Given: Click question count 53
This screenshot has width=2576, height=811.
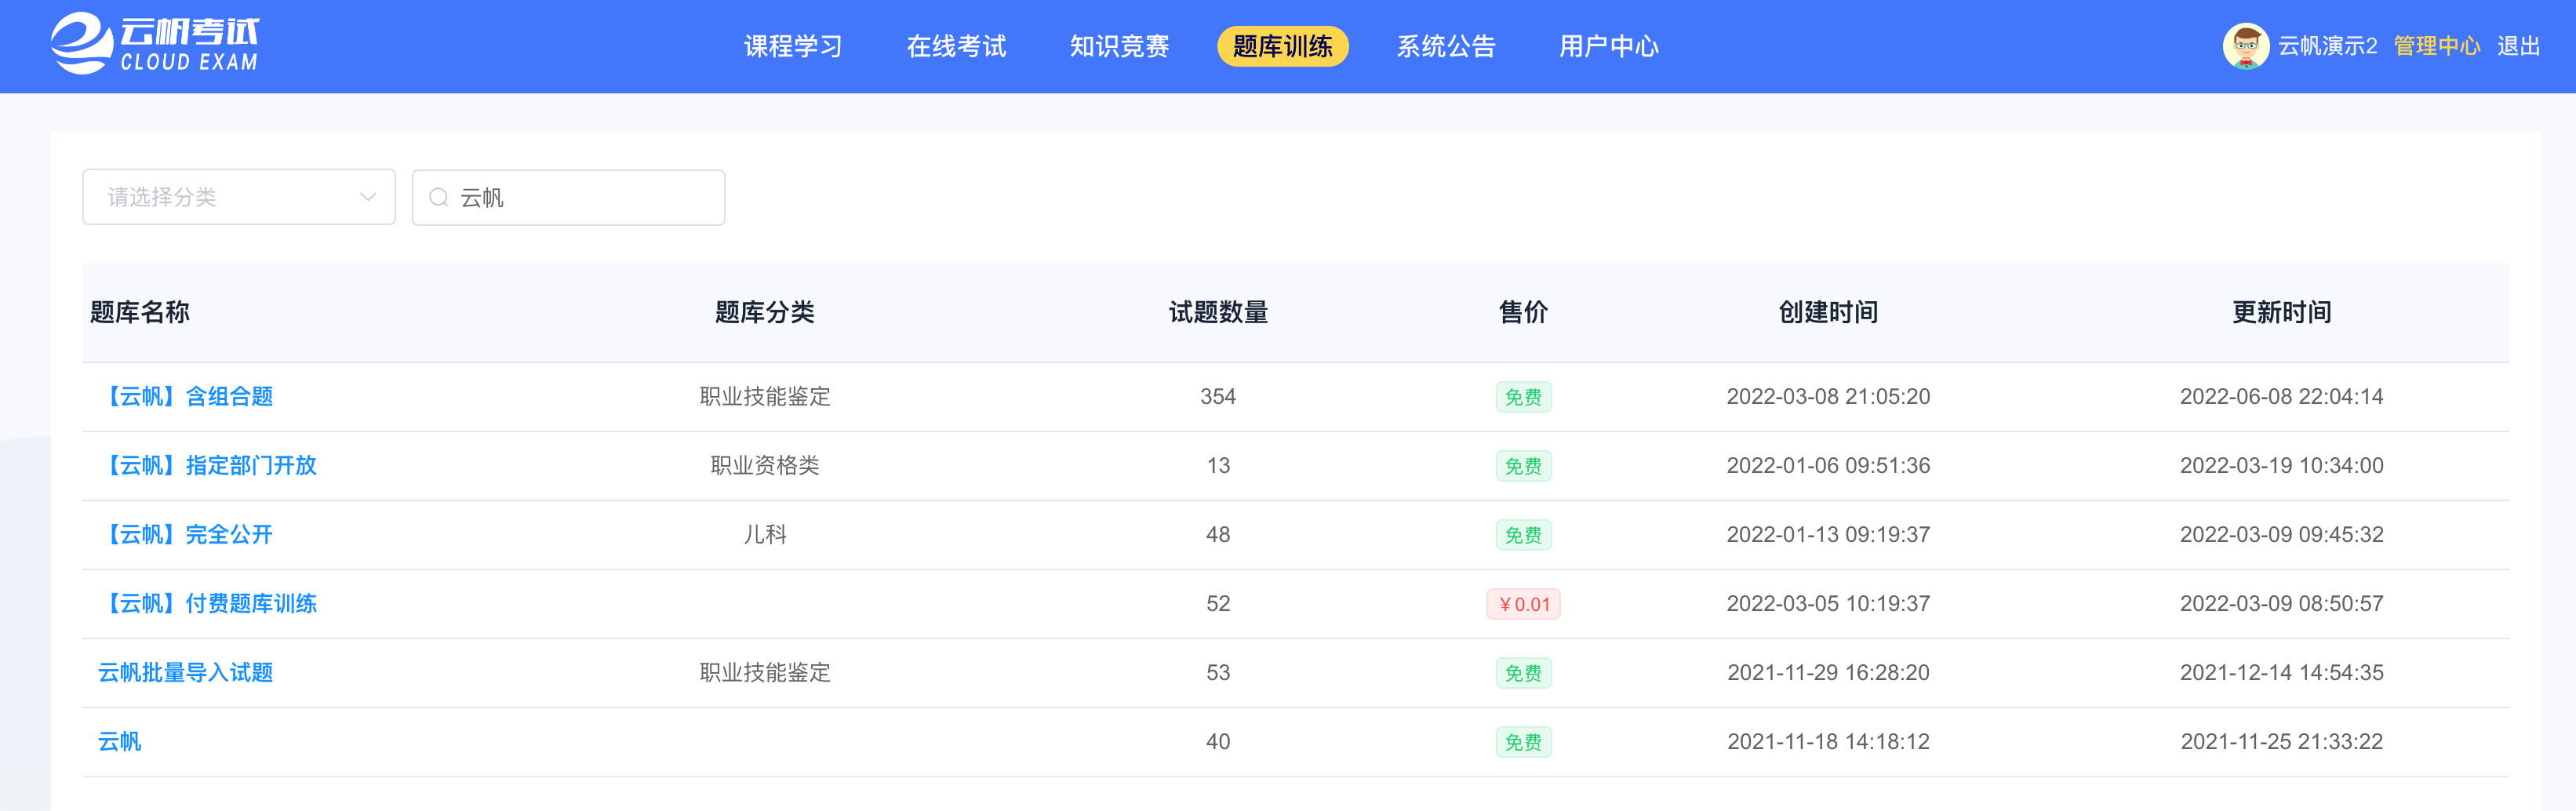Looking at the screenshot, I should click(x=1218, y=672).
